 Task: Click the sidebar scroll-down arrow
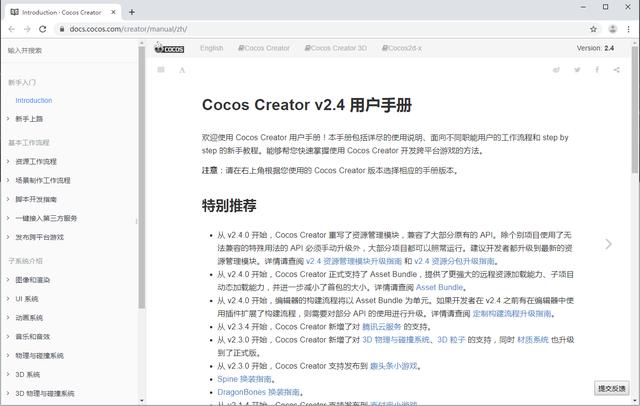tap(142, 401)
